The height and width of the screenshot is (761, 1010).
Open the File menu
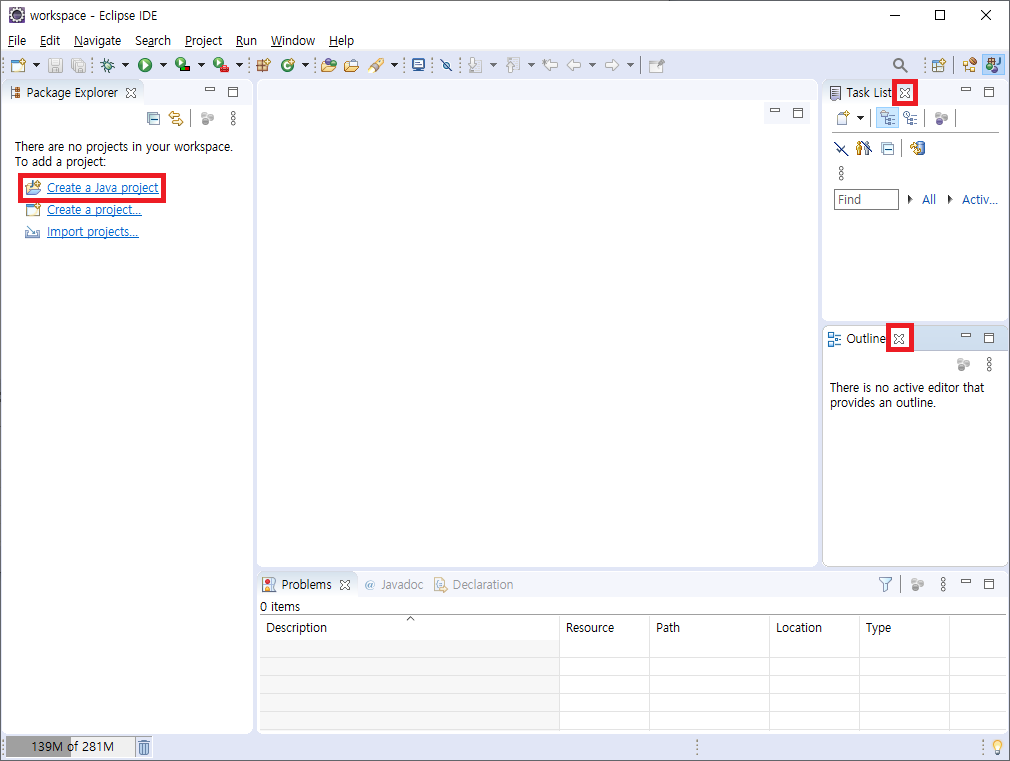coord(17,41)
